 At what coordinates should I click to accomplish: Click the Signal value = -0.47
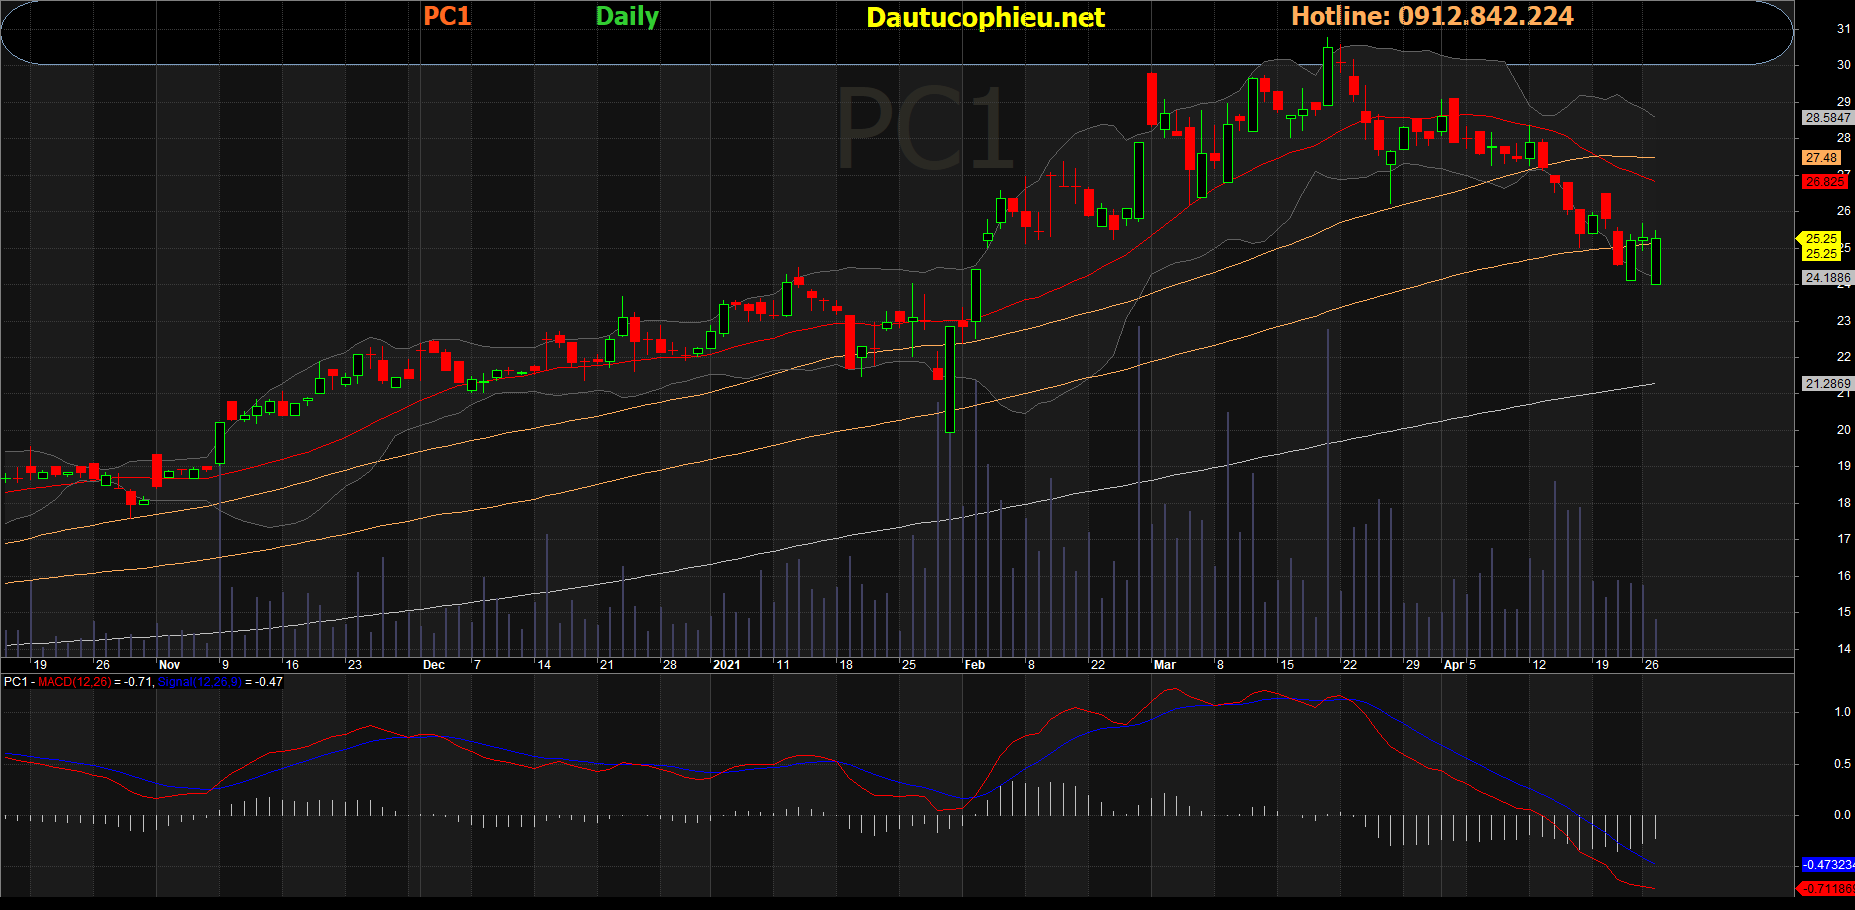pos(264,682)
